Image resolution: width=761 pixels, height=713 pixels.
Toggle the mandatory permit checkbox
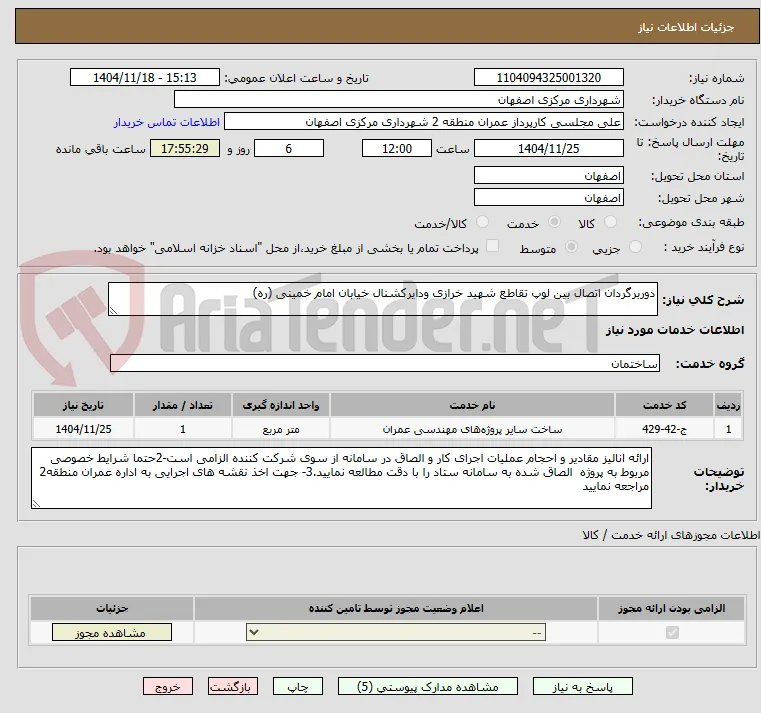pos(672,632)
